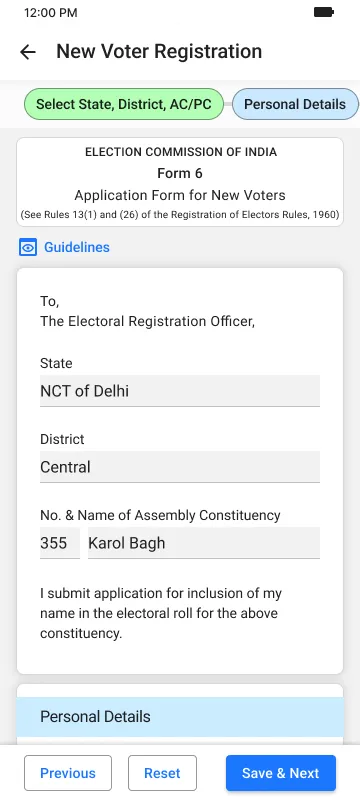Open Guidelines via the eye icon
The height and width of the screenshot is (800, 360).
click(x=28, y=248)
